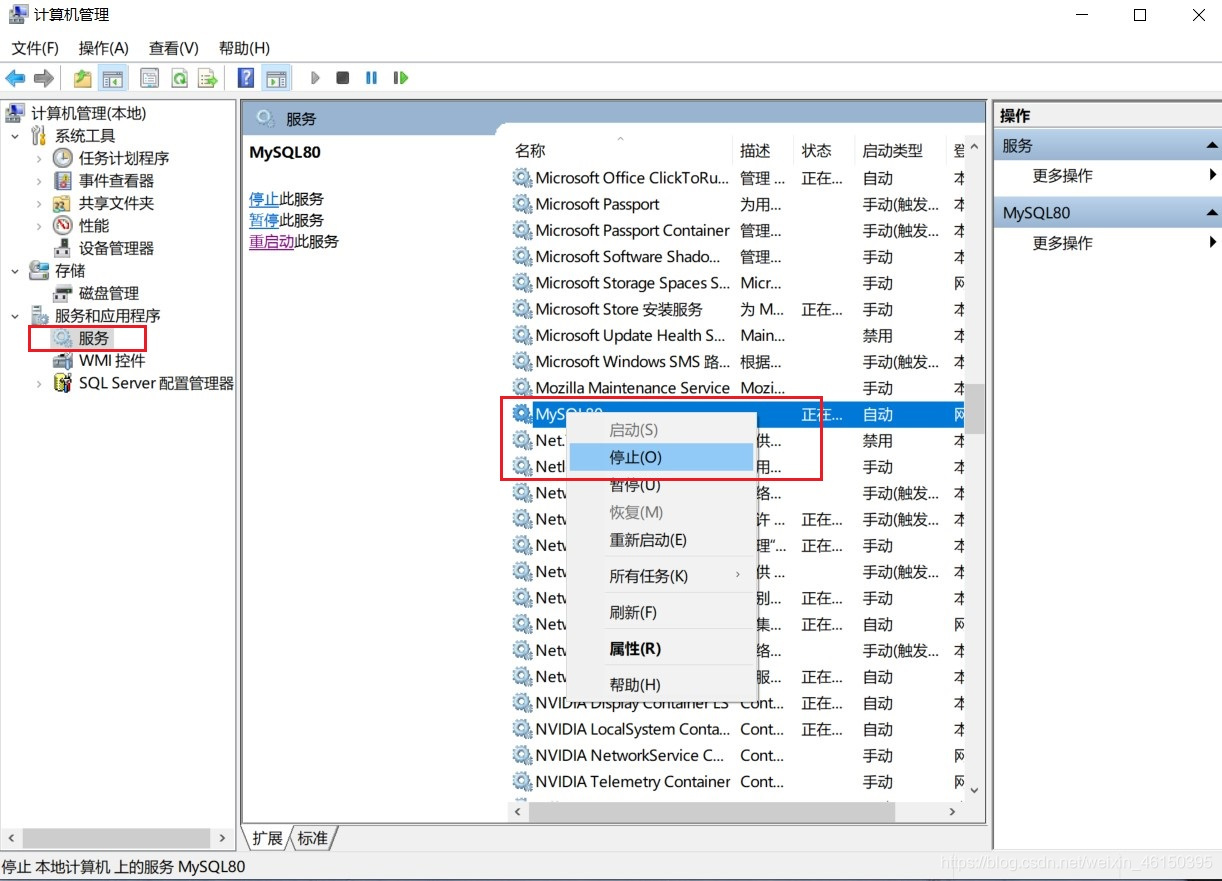Image resolution: width=1222 pixels, height=881 pixels.
Task: Open the 操作(A) menu
Action: click(104, 48)
